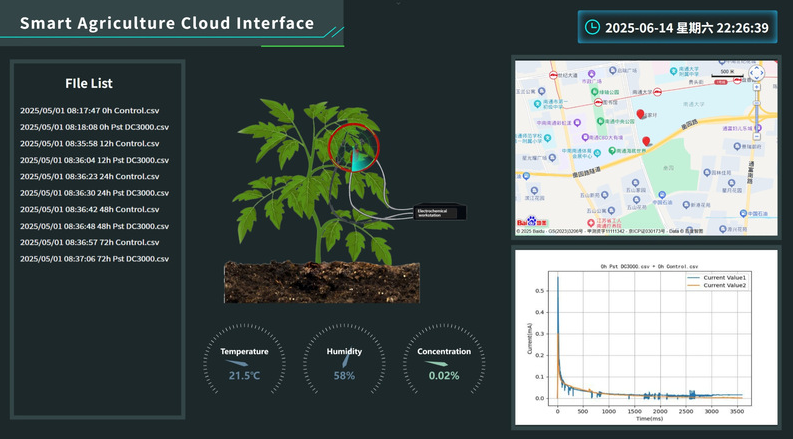793x439 pixels.
Task: Click the Concentration gauge
Action: (x=444, y=360)
